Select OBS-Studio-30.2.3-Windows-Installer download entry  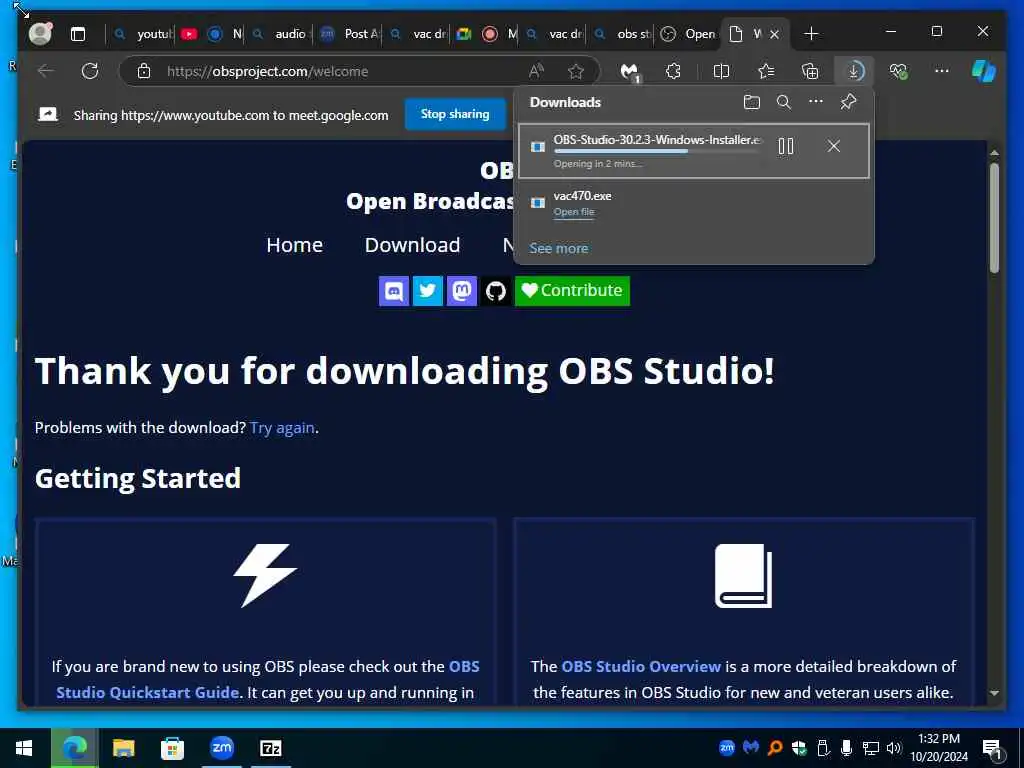(x=694, y=151)
